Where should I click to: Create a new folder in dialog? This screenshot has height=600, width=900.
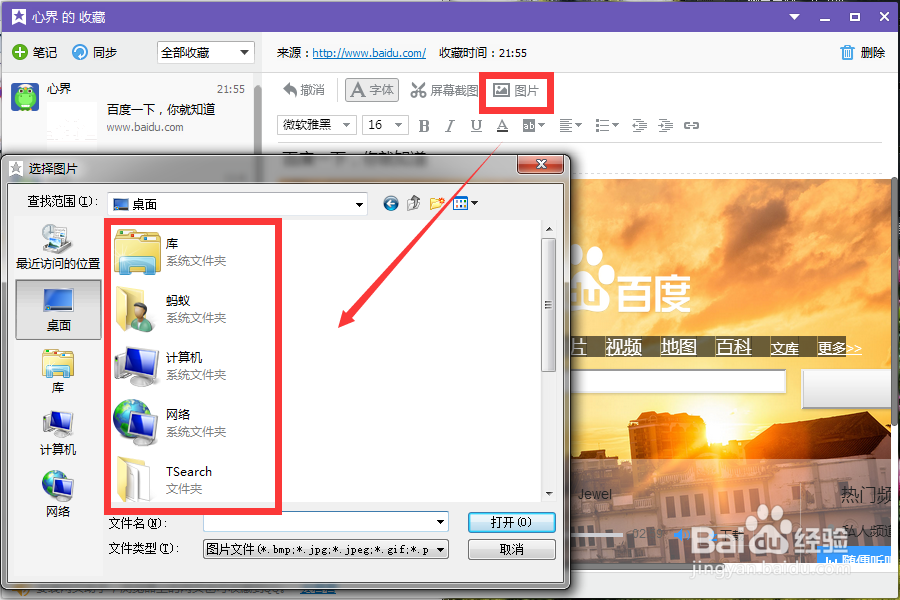(437, 203)
